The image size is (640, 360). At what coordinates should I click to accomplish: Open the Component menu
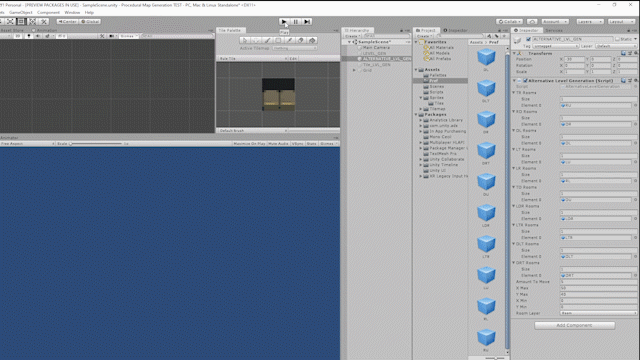tap(48, 13)
